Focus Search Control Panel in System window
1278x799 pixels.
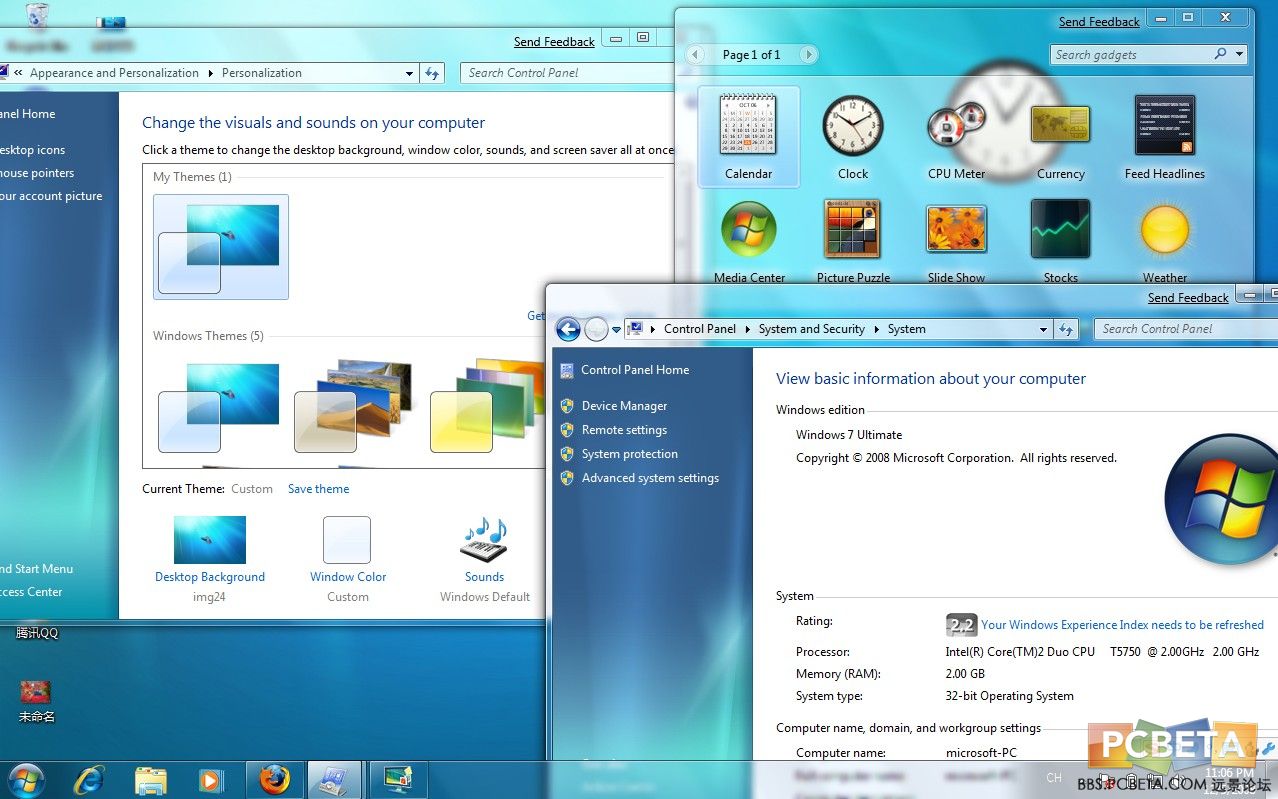(1186, 329)
